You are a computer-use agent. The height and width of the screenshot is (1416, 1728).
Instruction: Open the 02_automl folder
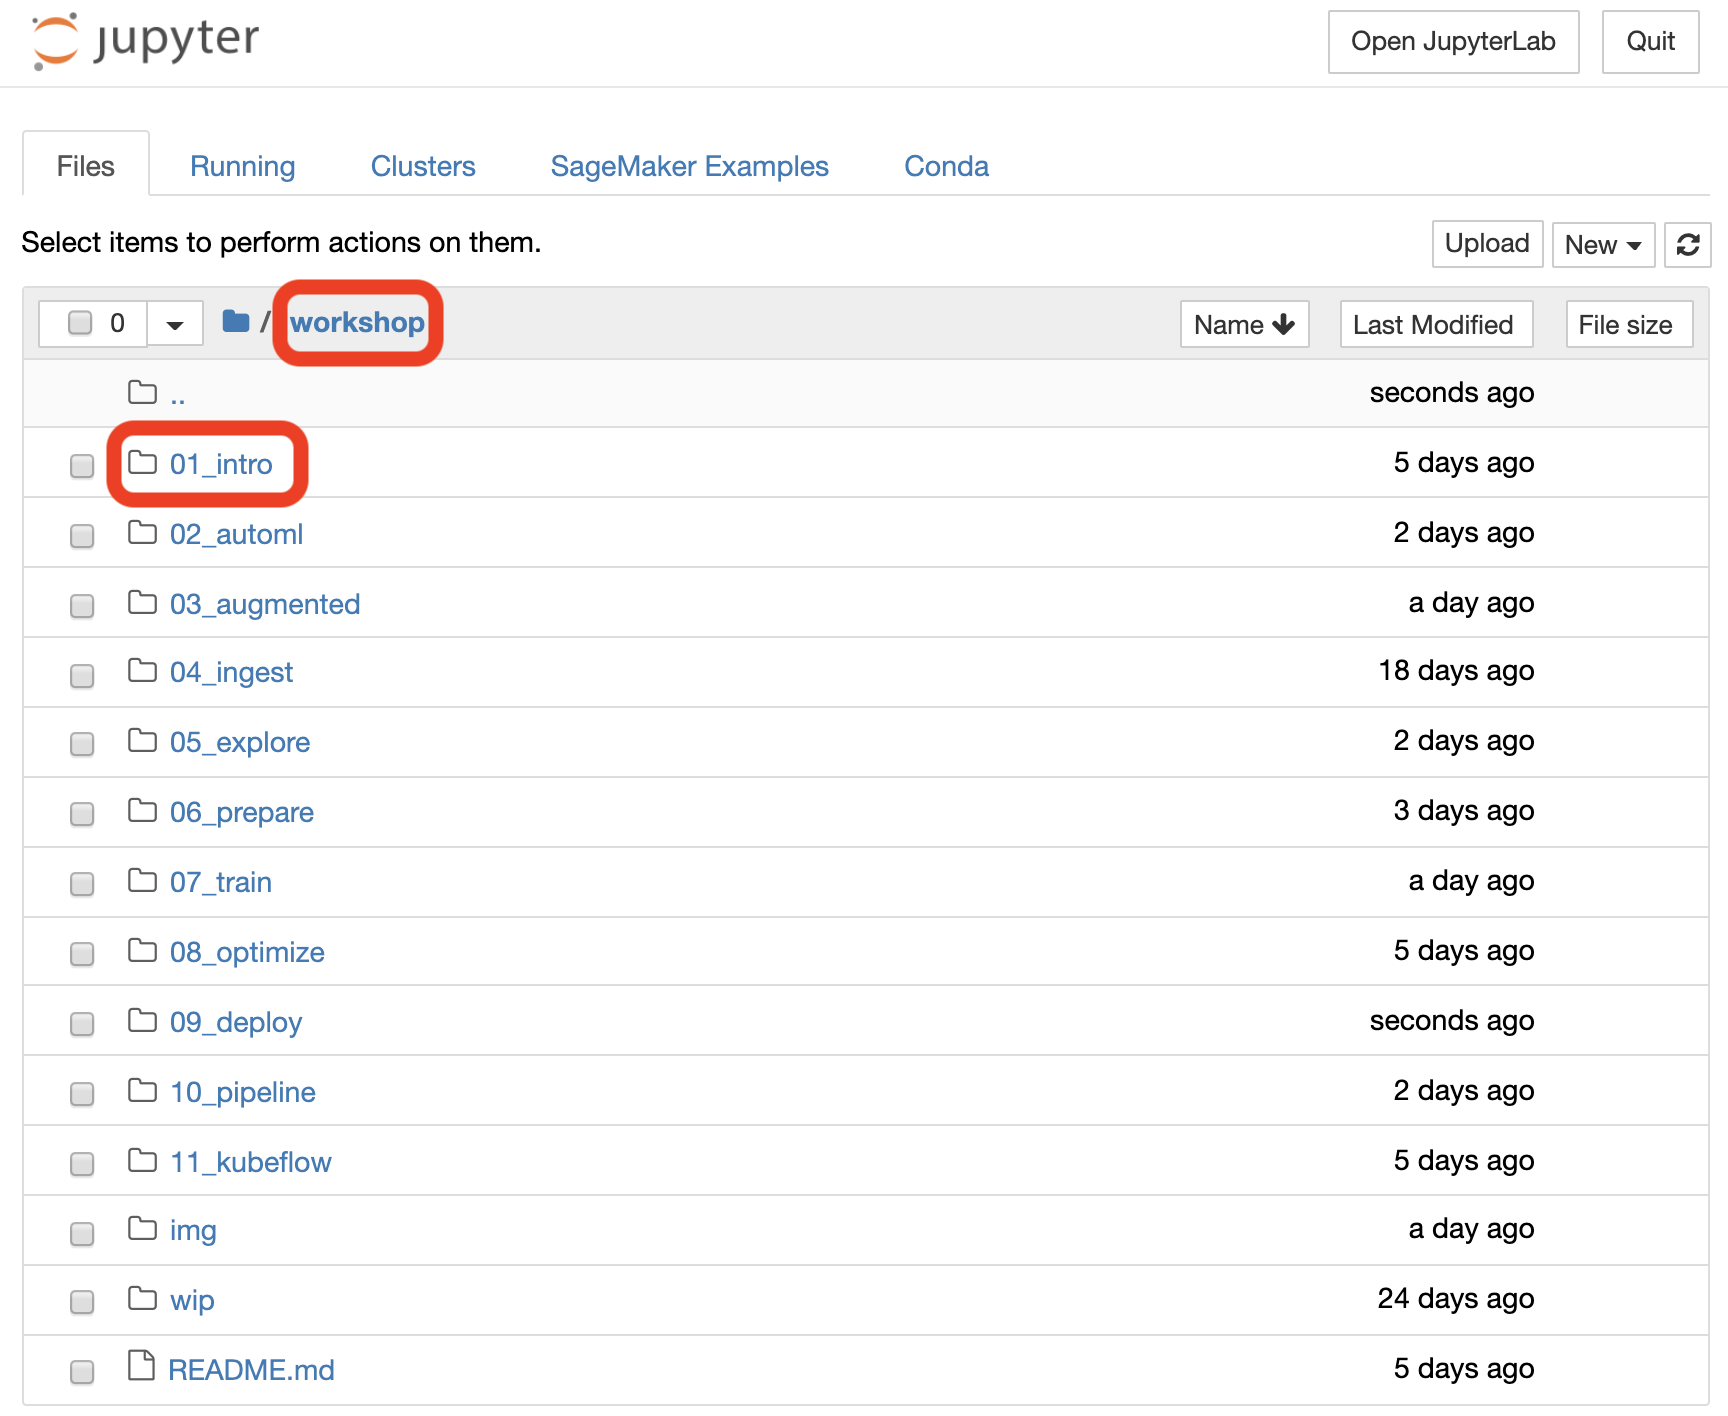236,534
